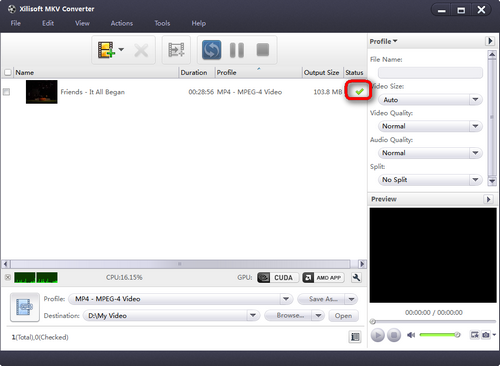Click the profile panel scroll down arrow

tap(492, 181)
